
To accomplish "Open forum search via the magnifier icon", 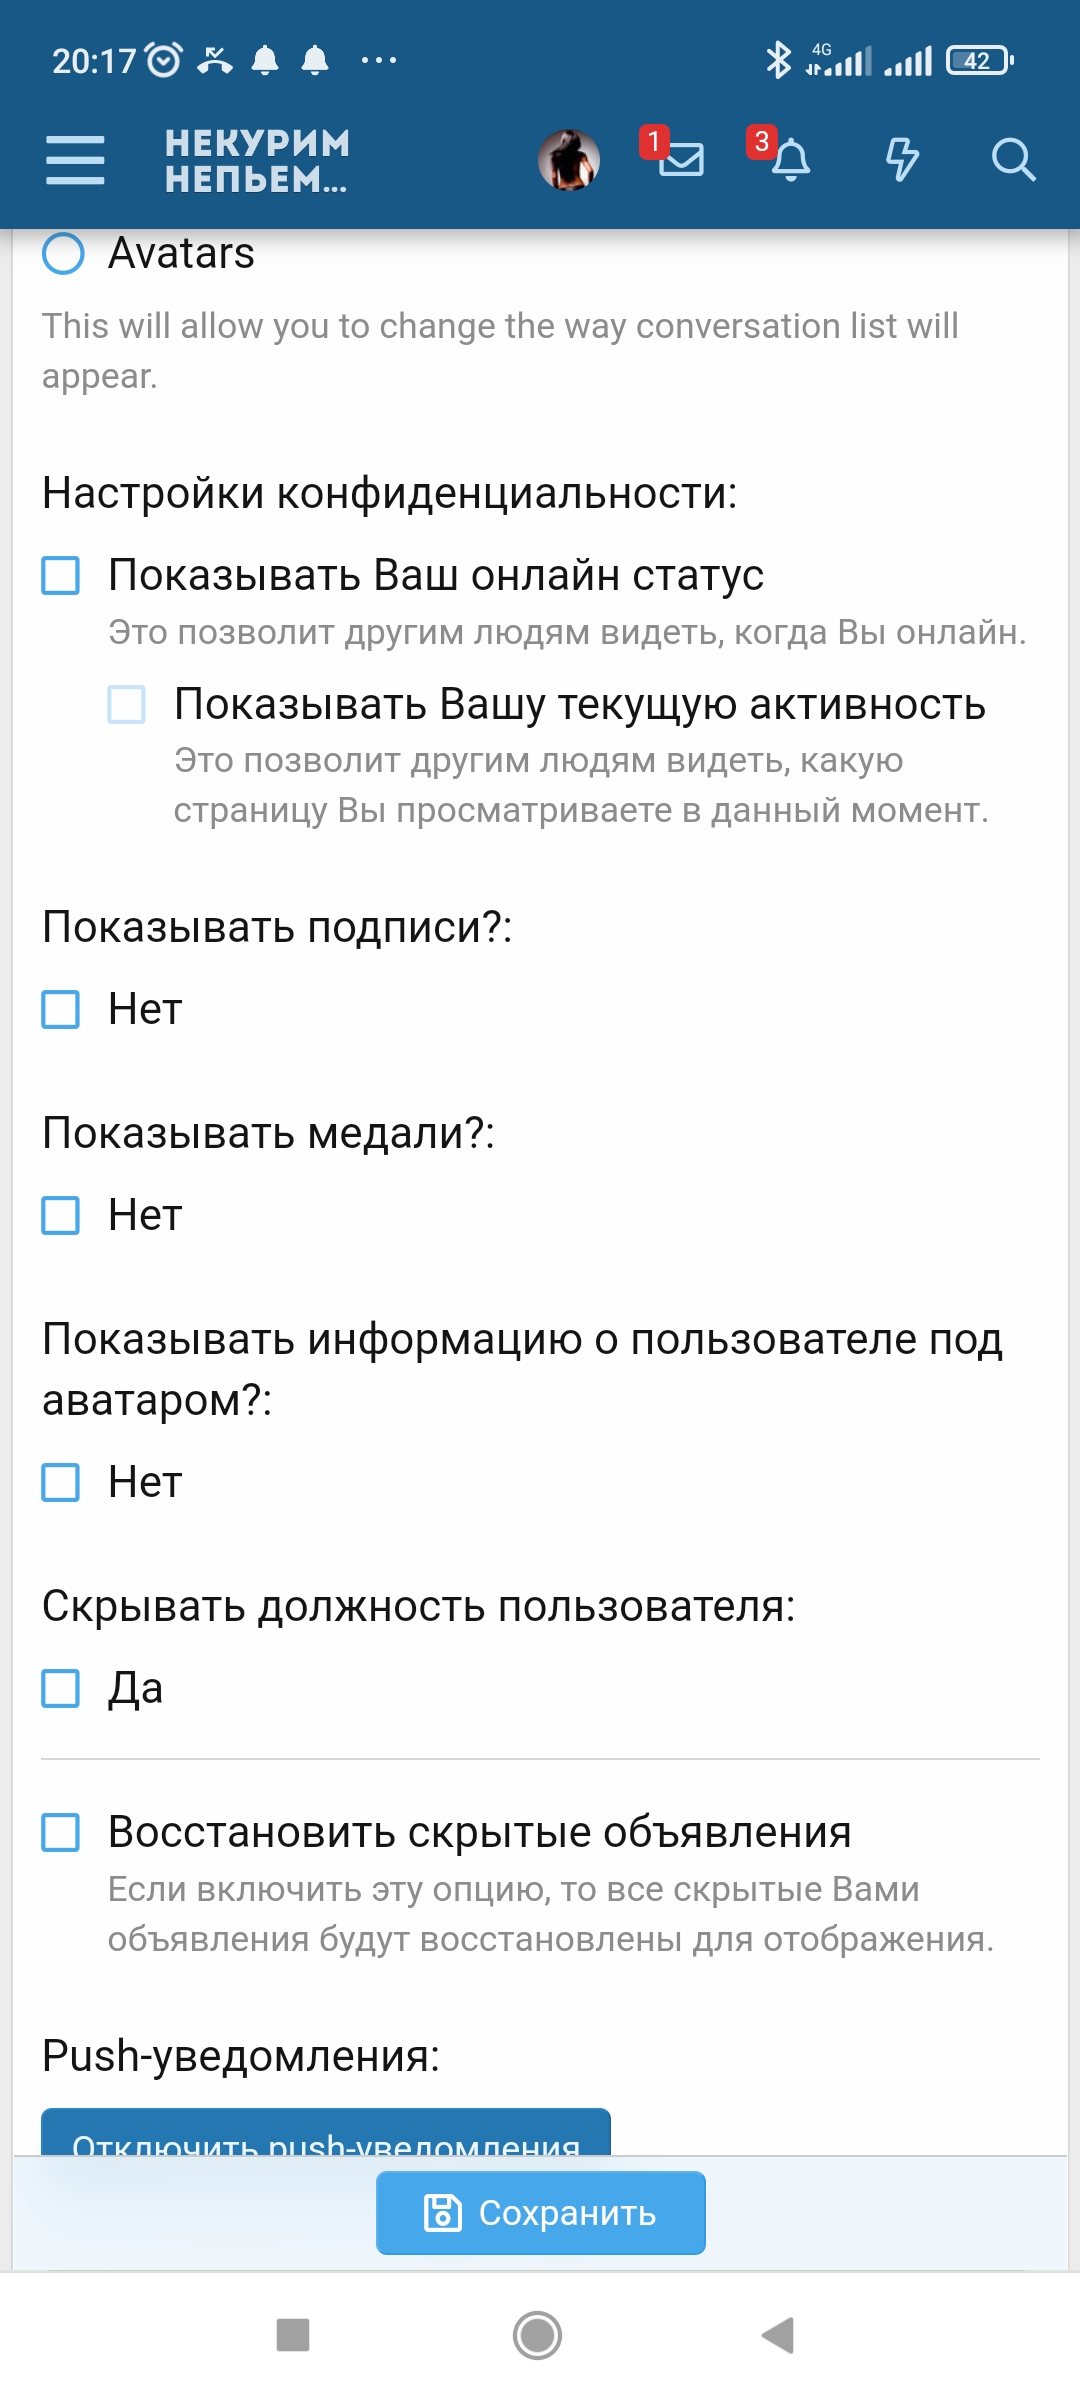I will [1013, 160].
